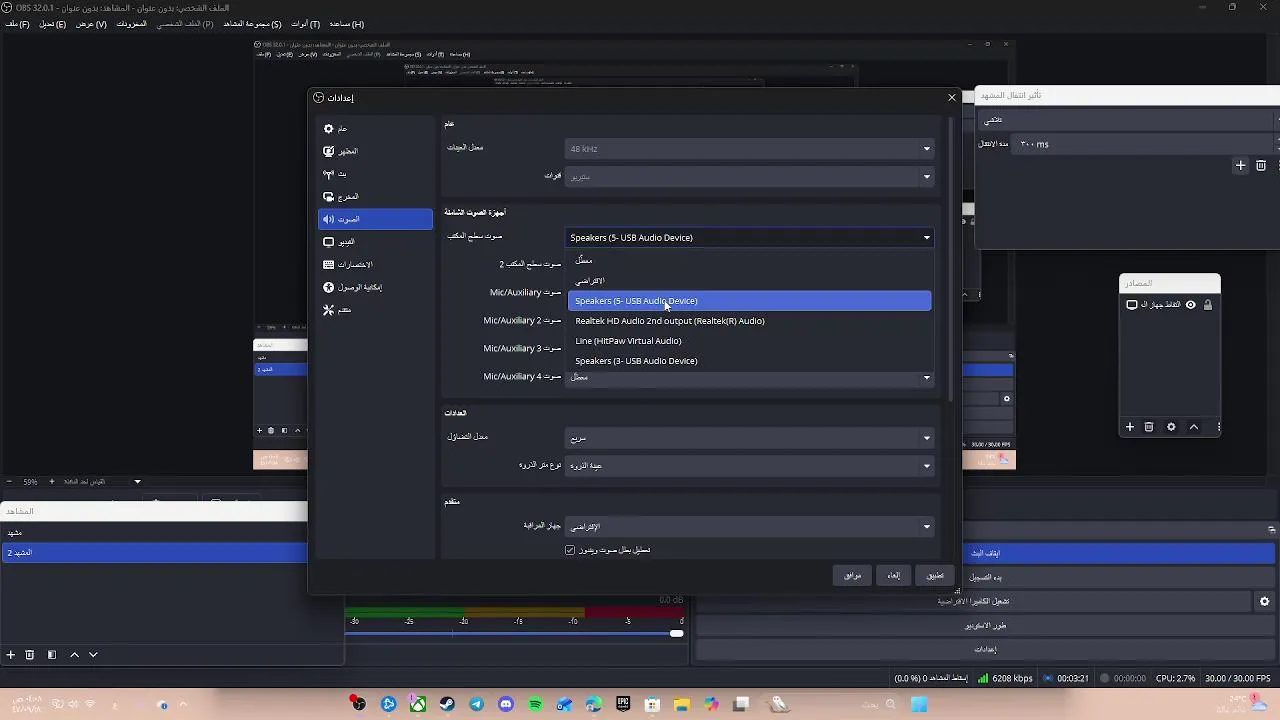Open Discord from the taskbar

tap(506, 705)
